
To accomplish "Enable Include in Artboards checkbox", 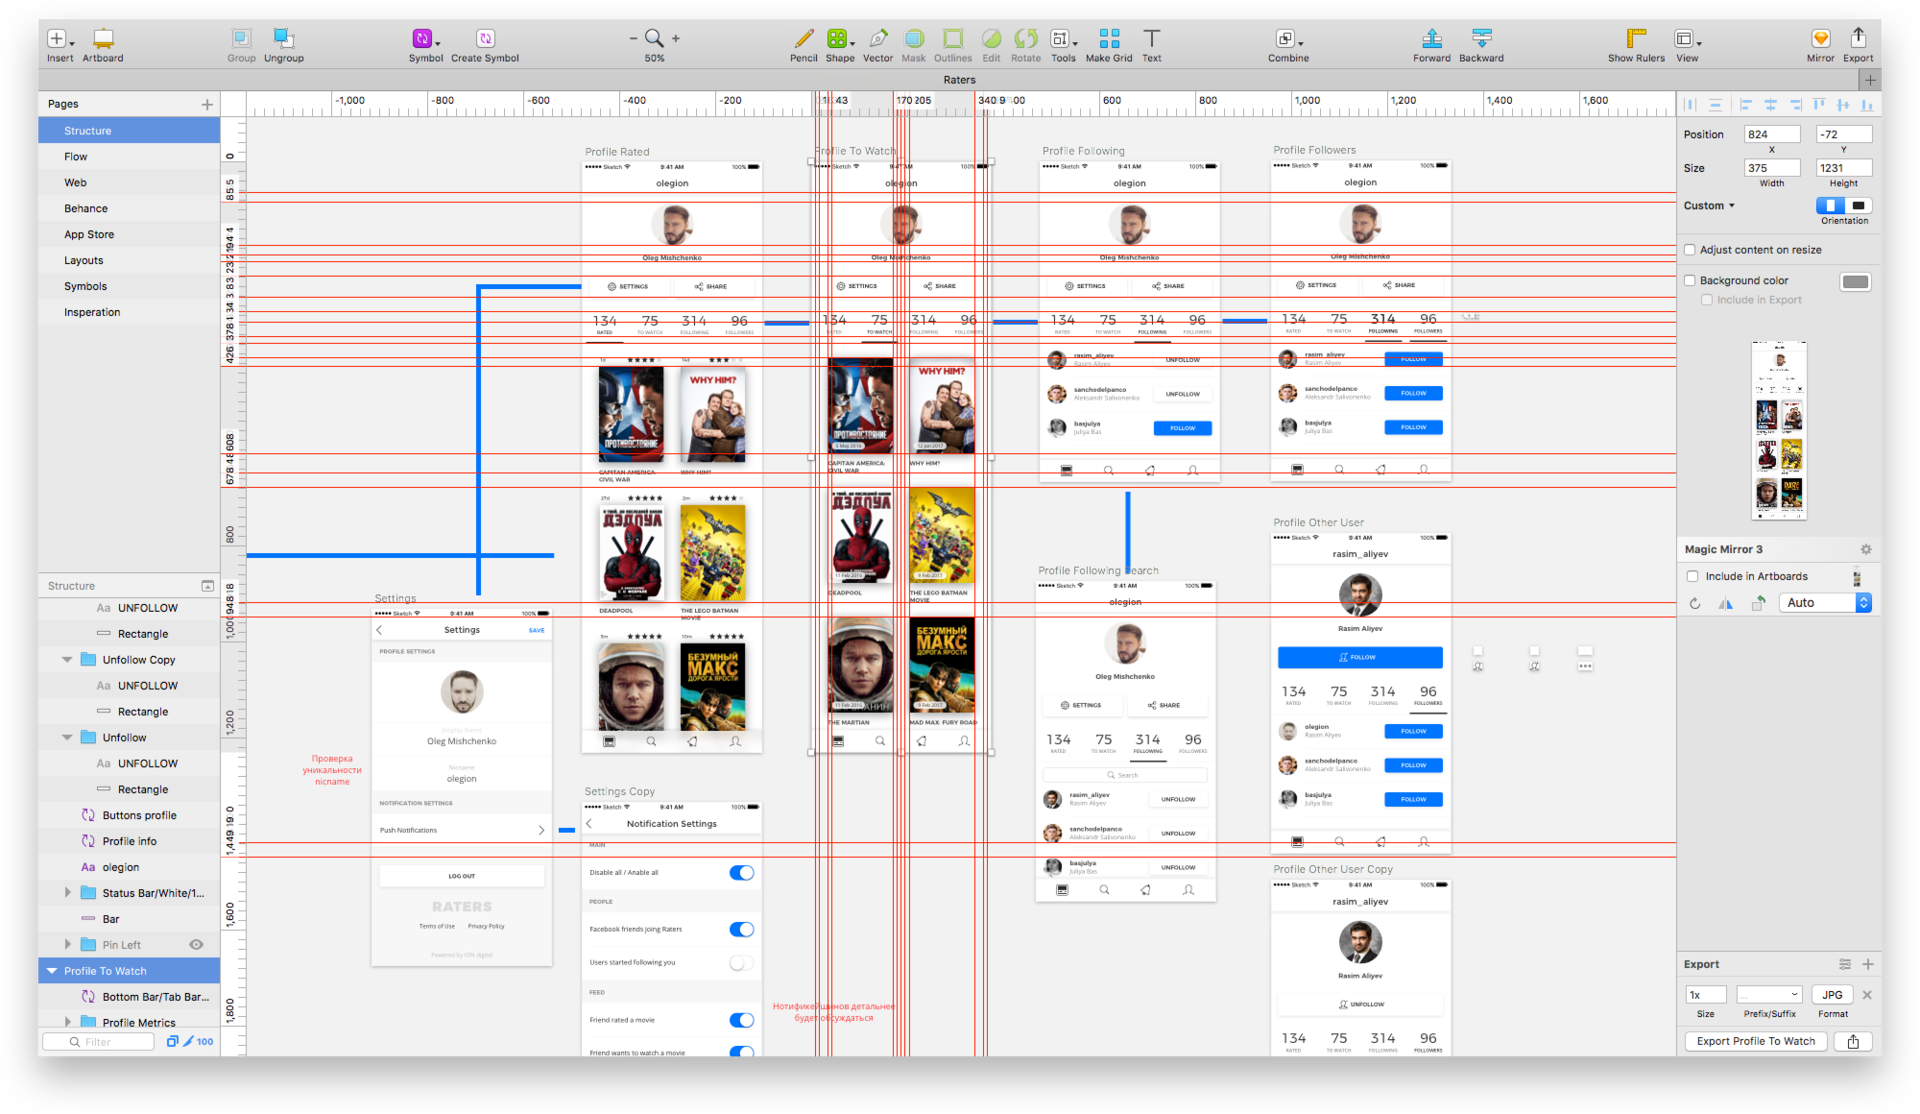I will click(1693, 574).
